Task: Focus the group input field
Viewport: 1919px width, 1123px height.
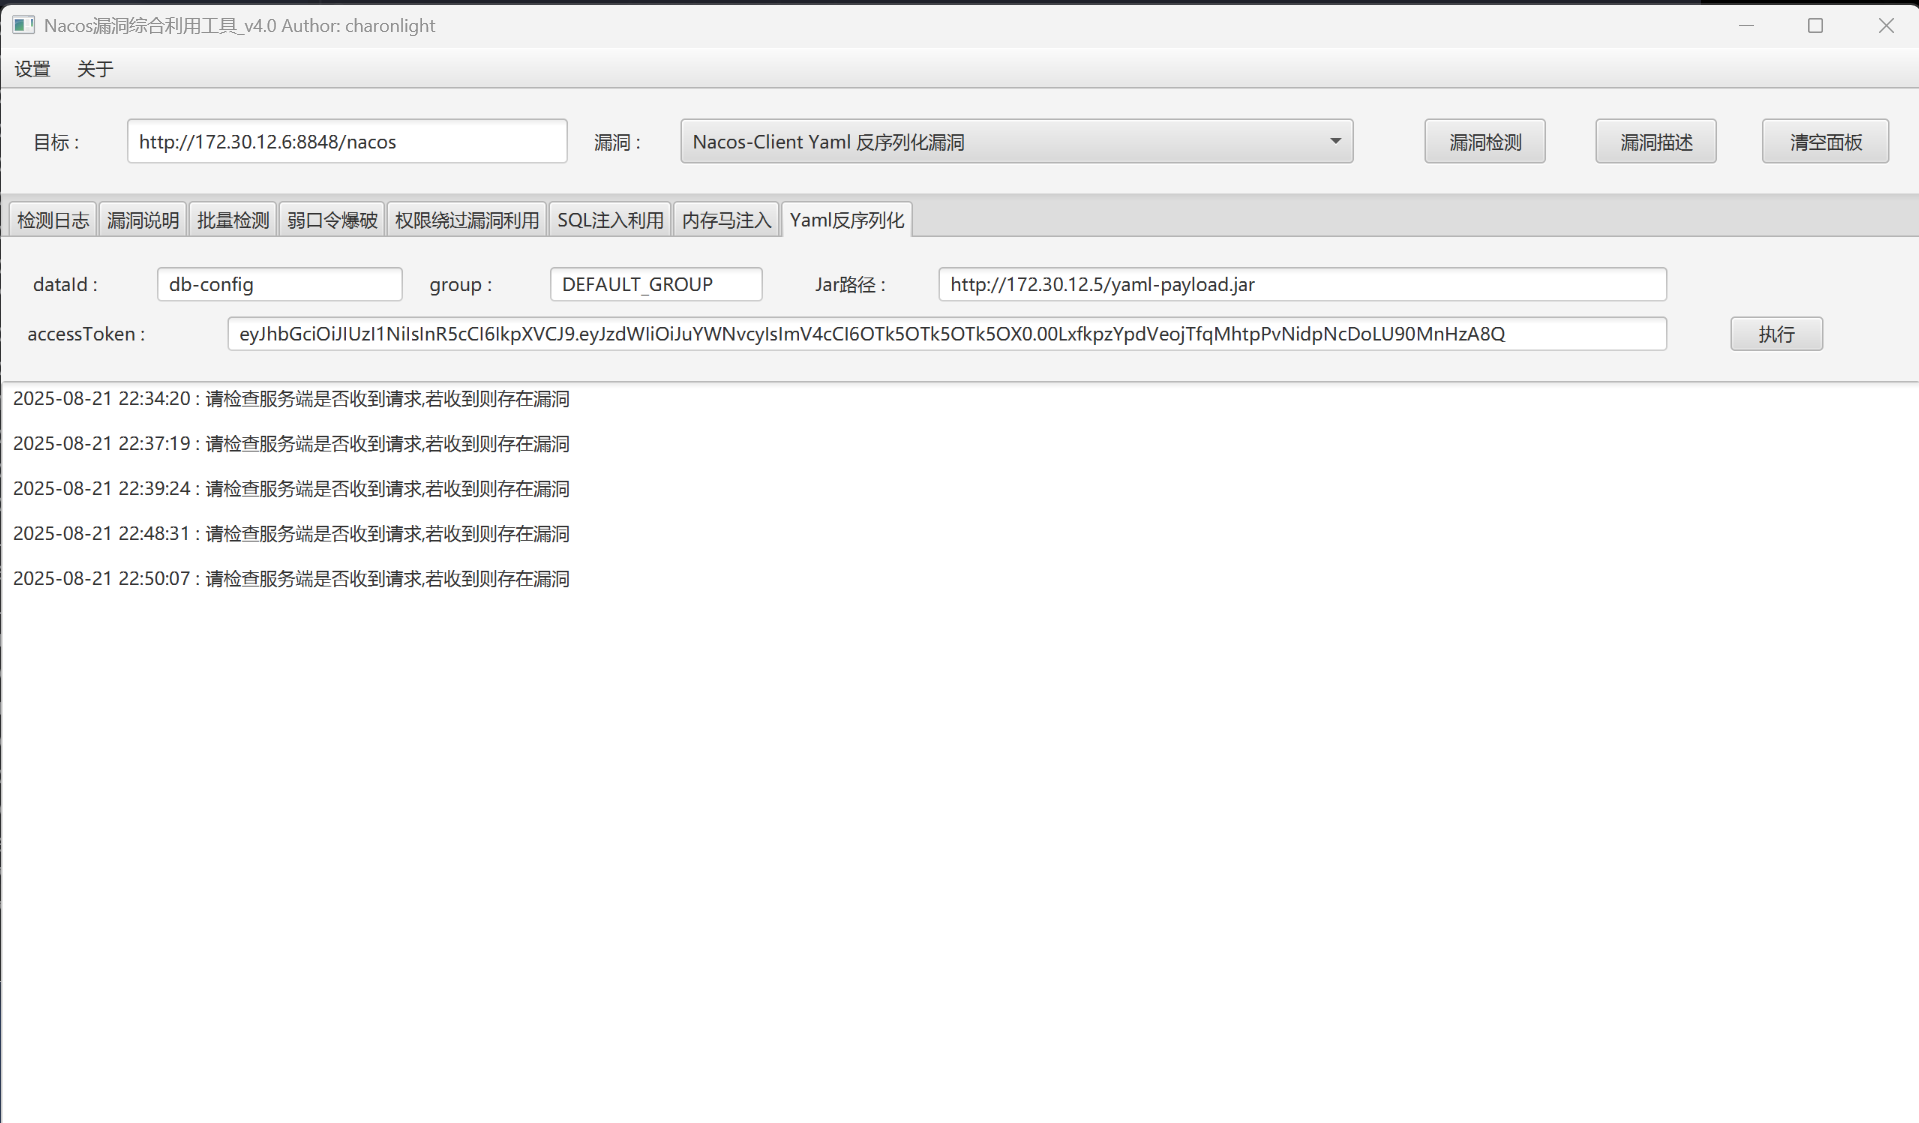Action: [656, 284]
